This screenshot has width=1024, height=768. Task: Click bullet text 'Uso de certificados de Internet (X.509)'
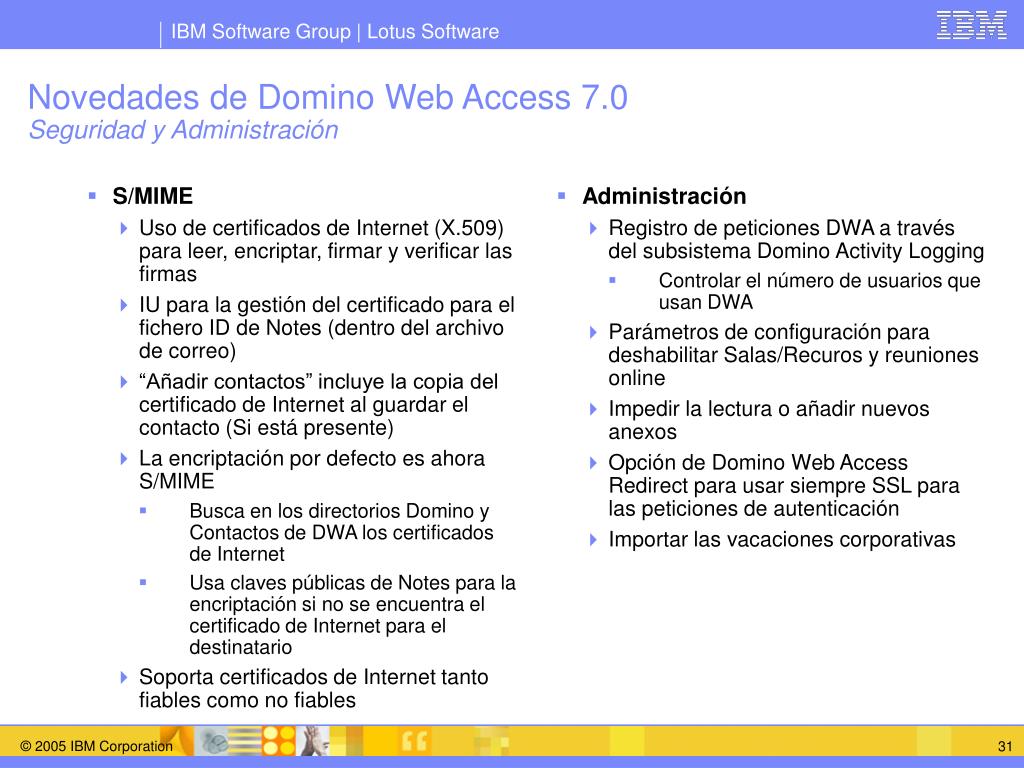(321, 228)
